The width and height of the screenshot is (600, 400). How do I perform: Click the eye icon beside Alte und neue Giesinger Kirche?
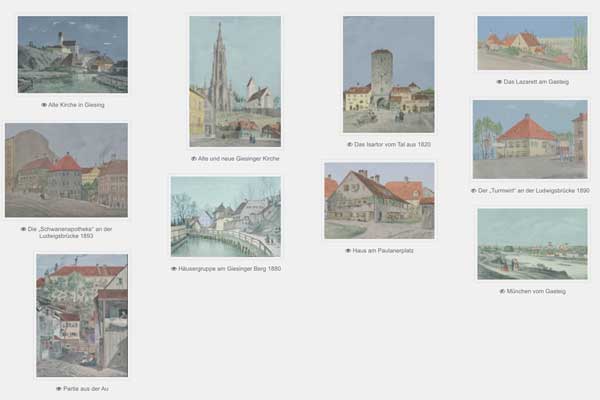click(x=194, y=158)
